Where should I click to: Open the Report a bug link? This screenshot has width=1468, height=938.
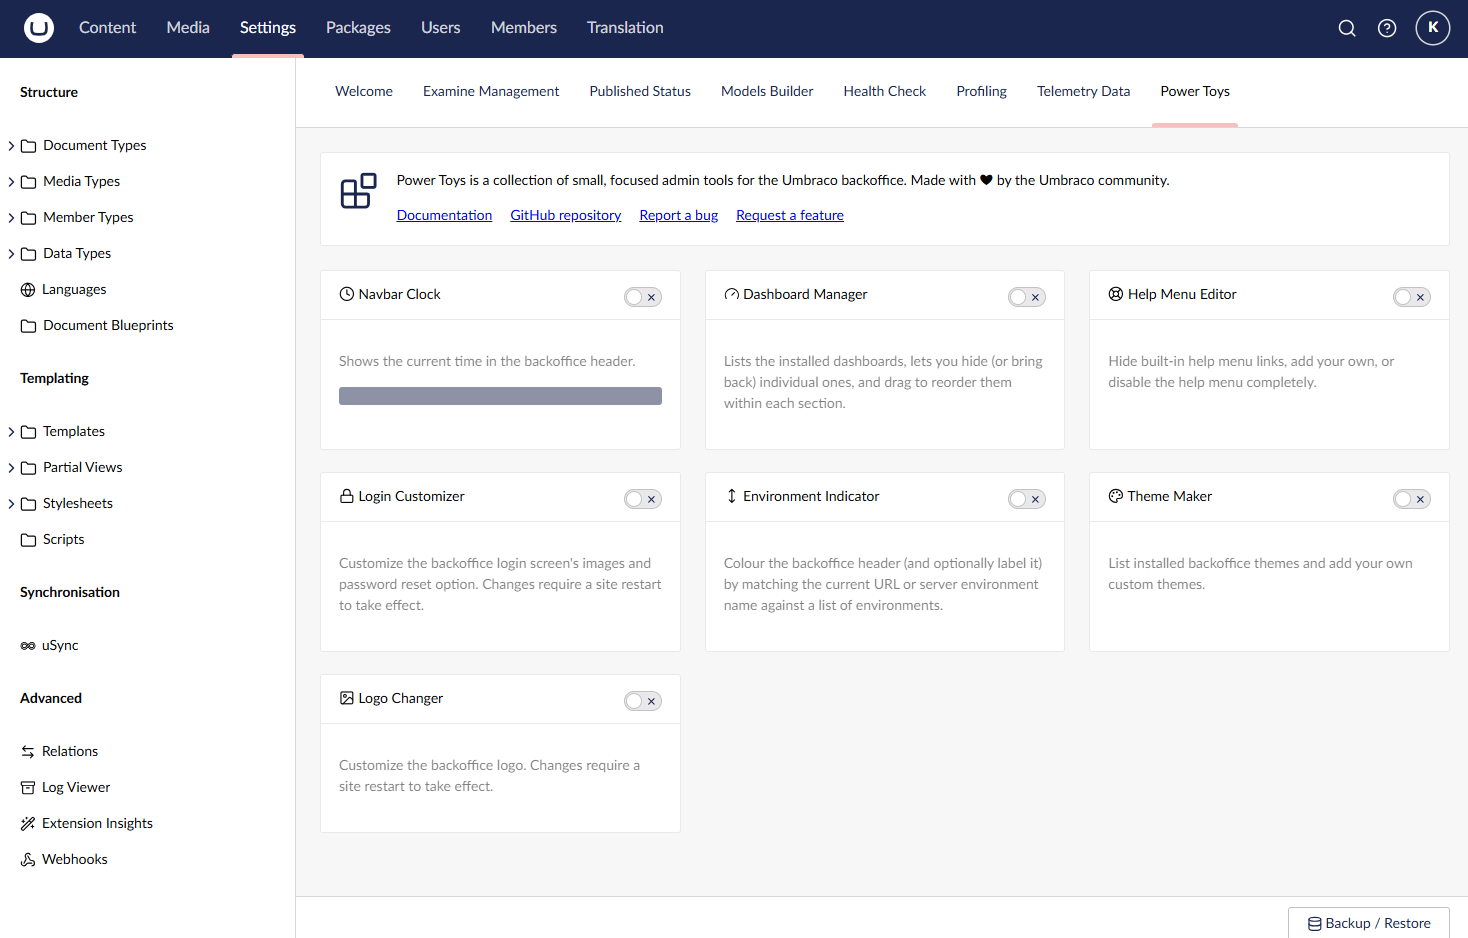679,215
